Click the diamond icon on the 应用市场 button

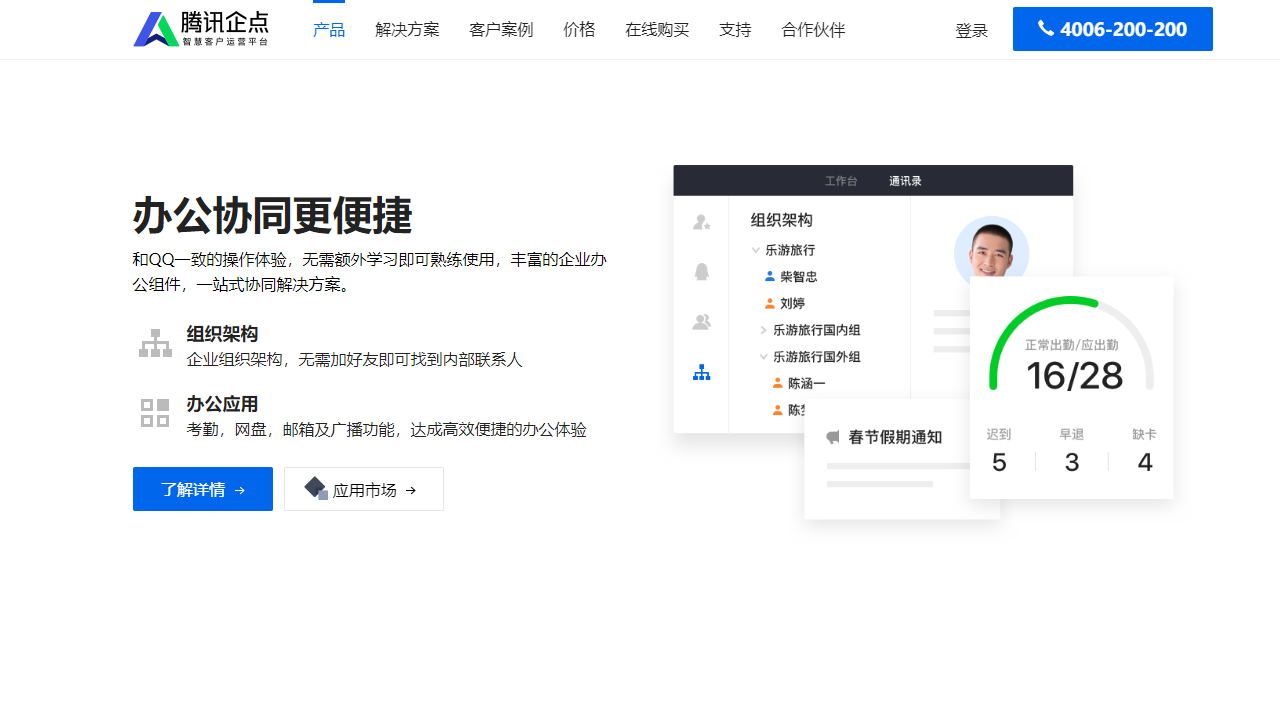coord(315,488)
